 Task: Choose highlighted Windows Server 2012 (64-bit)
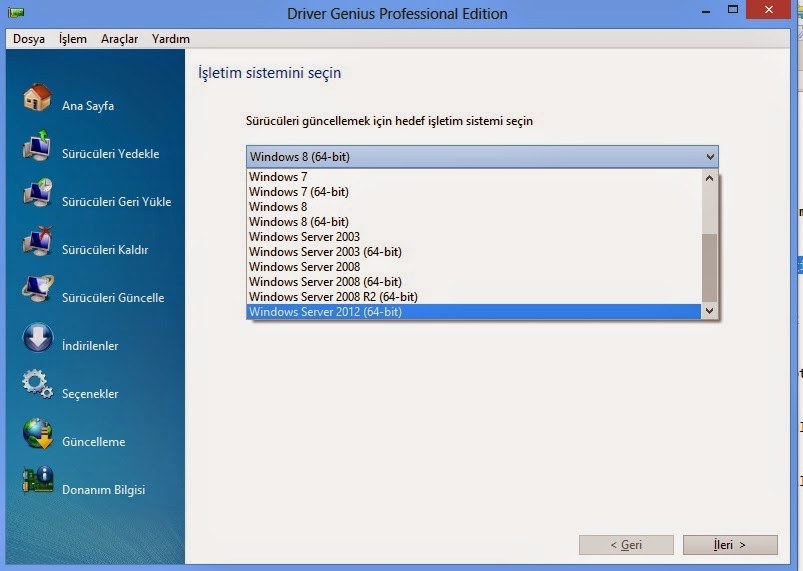click(474, 312)
